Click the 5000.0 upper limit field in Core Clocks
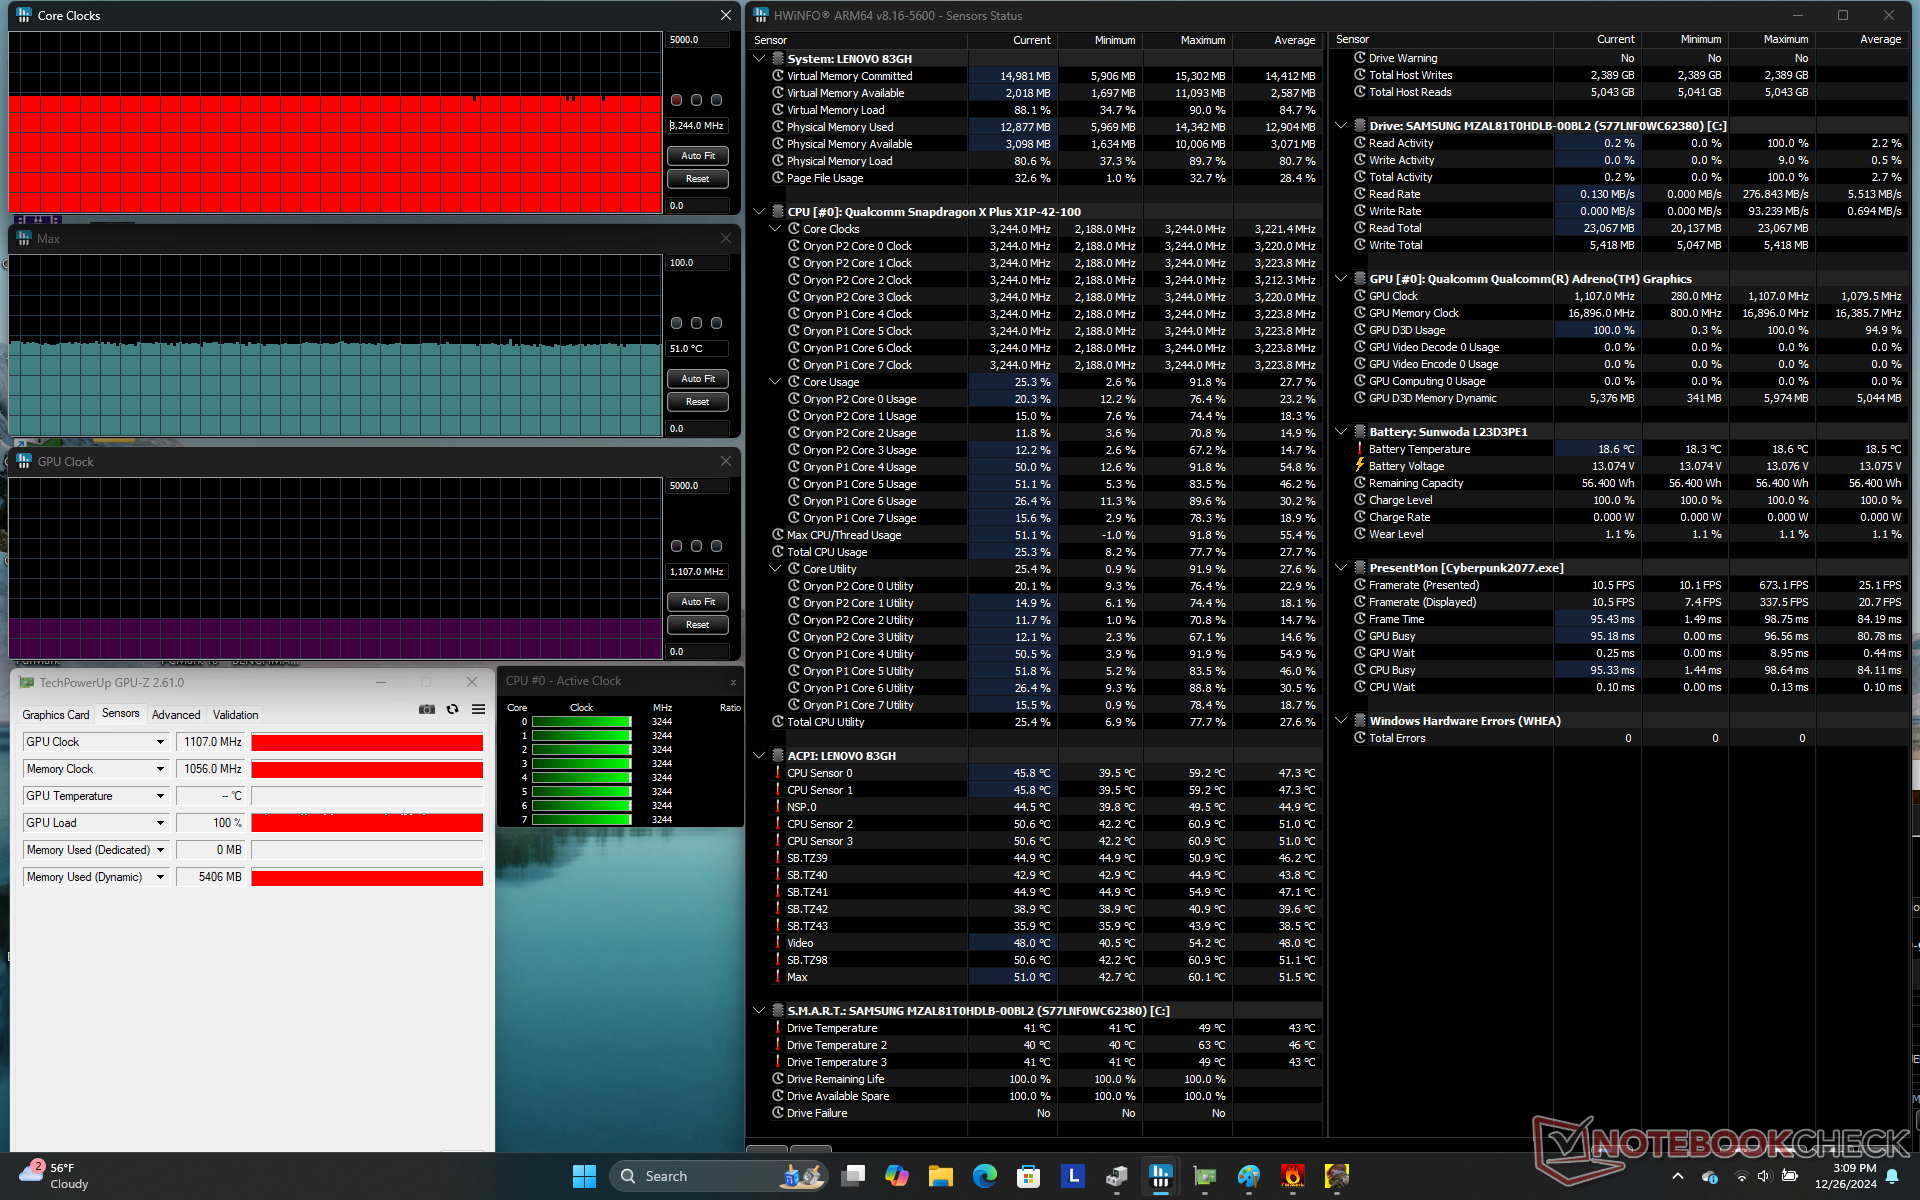Viewport: 1920px width, 1200px height. pyautogui.click(x=698, y=40)
